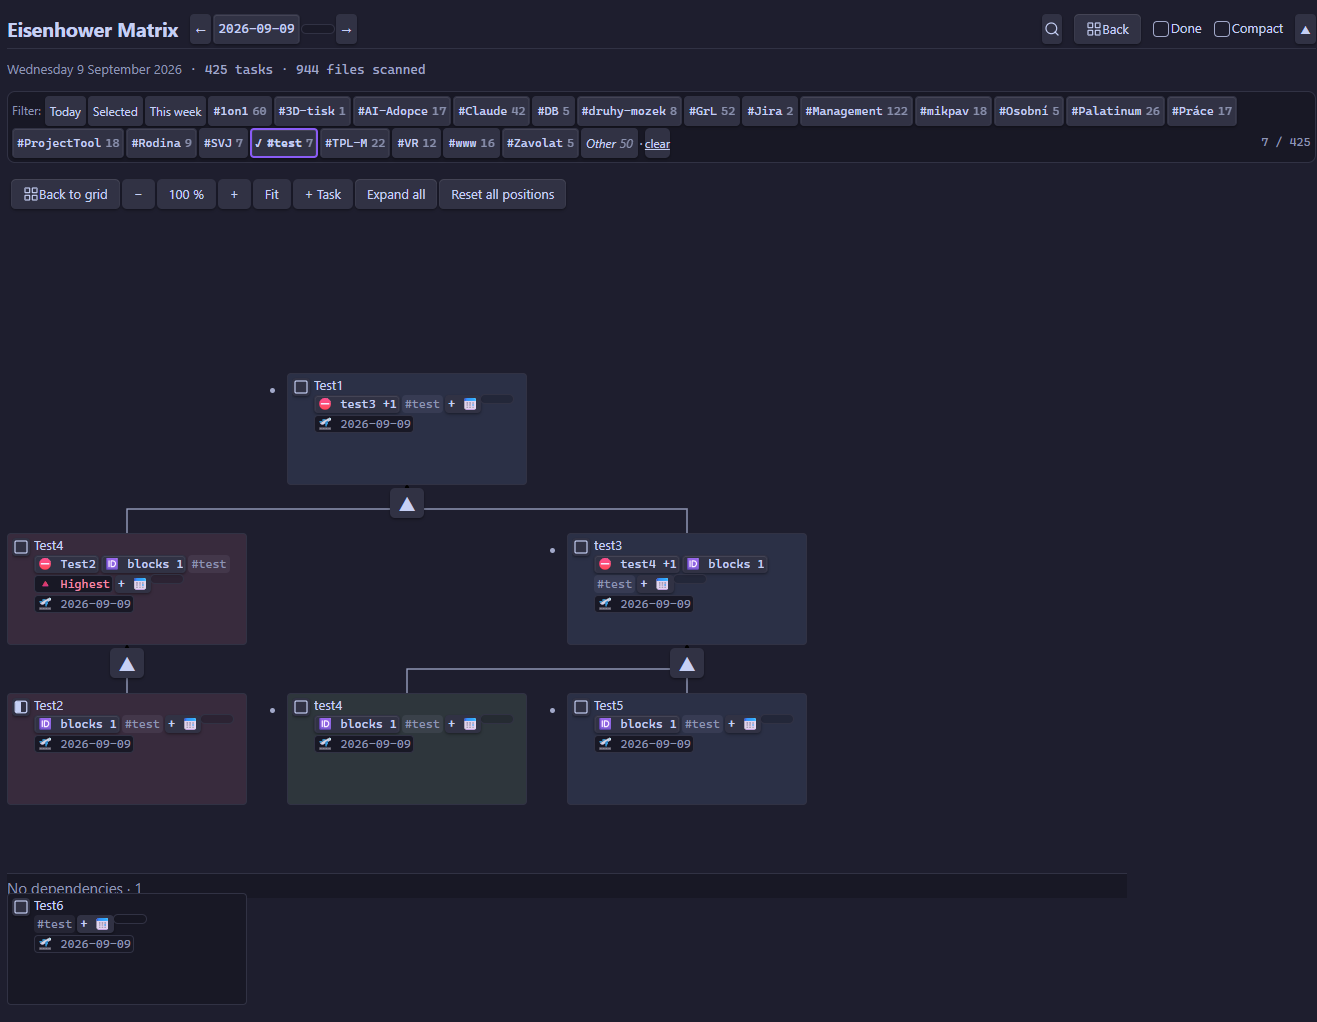Click calendar icon in test3 card
Viewport: 1317px width, 1022px height.
pos(662,584)
